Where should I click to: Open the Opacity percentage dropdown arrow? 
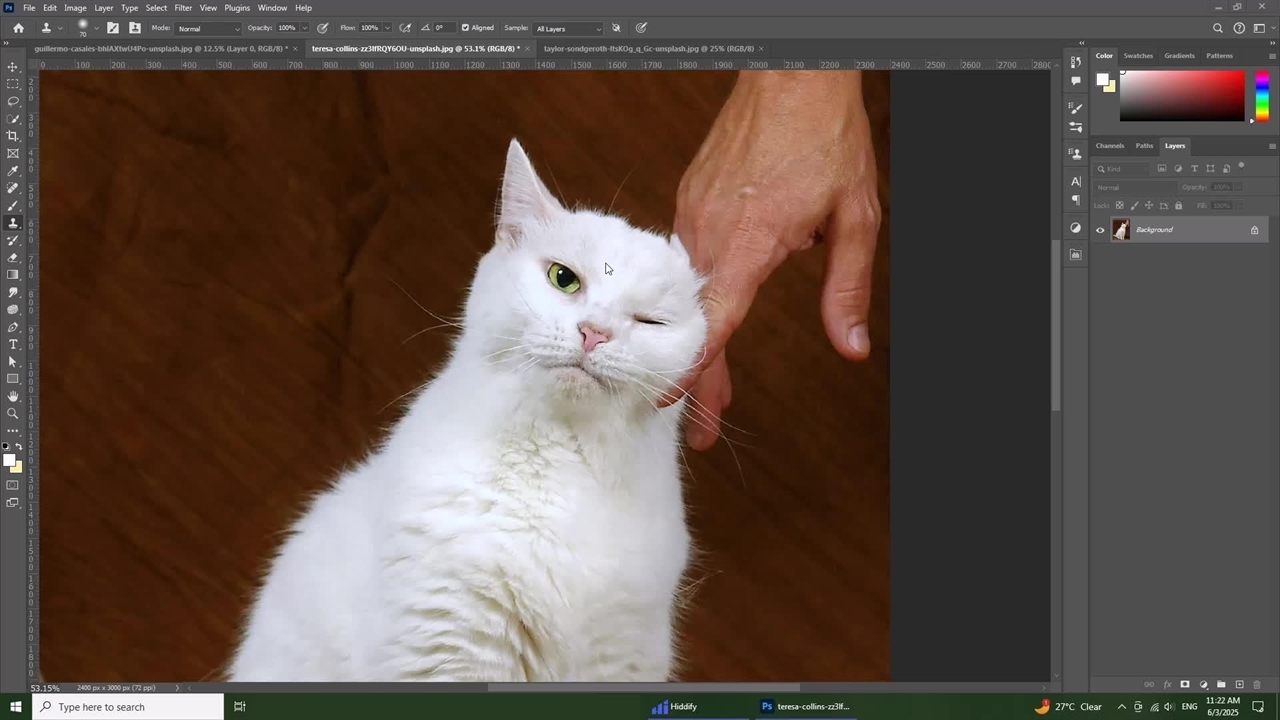[x=305, y=28]
